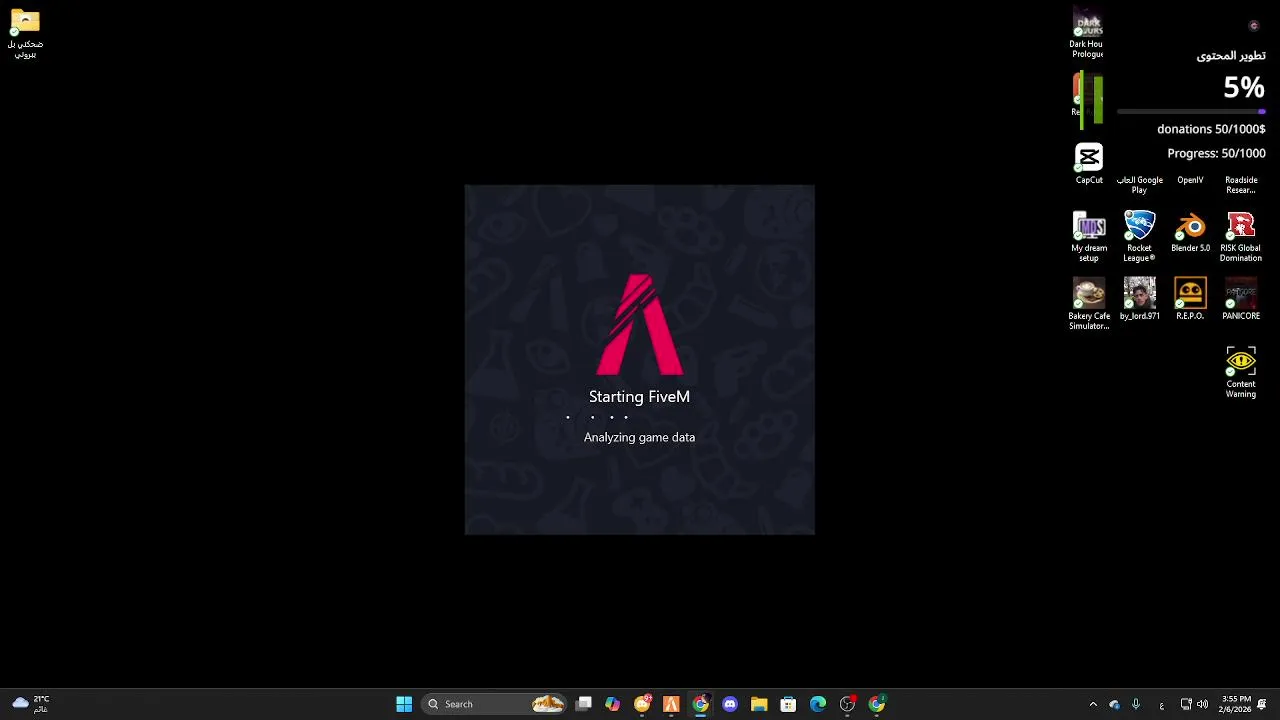Open Task View in the taskbar
Viewport: 1280px width, 720px height.
point(584,704)
